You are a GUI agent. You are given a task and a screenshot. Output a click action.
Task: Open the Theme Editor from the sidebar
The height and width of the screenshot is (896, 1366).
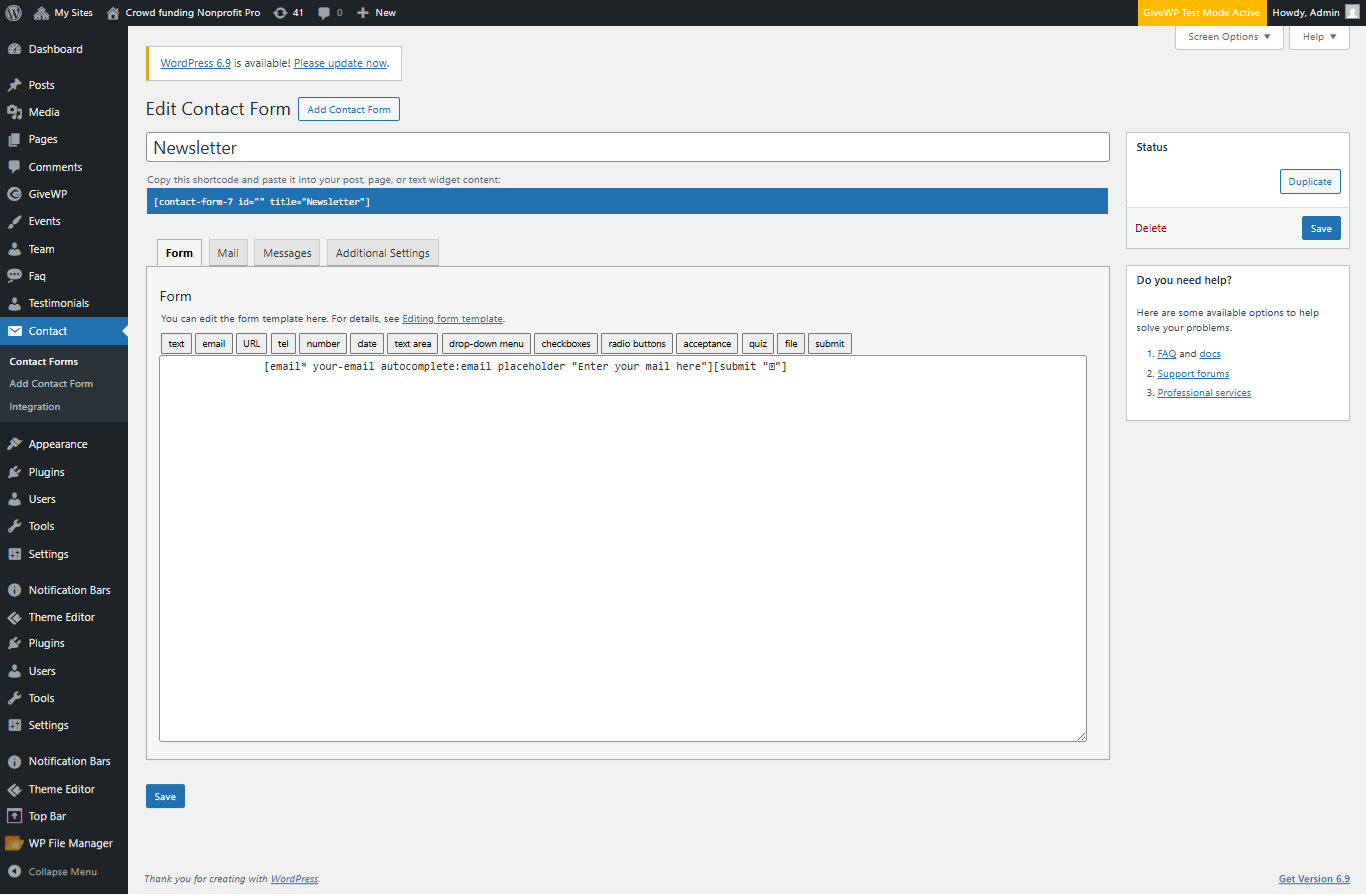click(62, 616)
